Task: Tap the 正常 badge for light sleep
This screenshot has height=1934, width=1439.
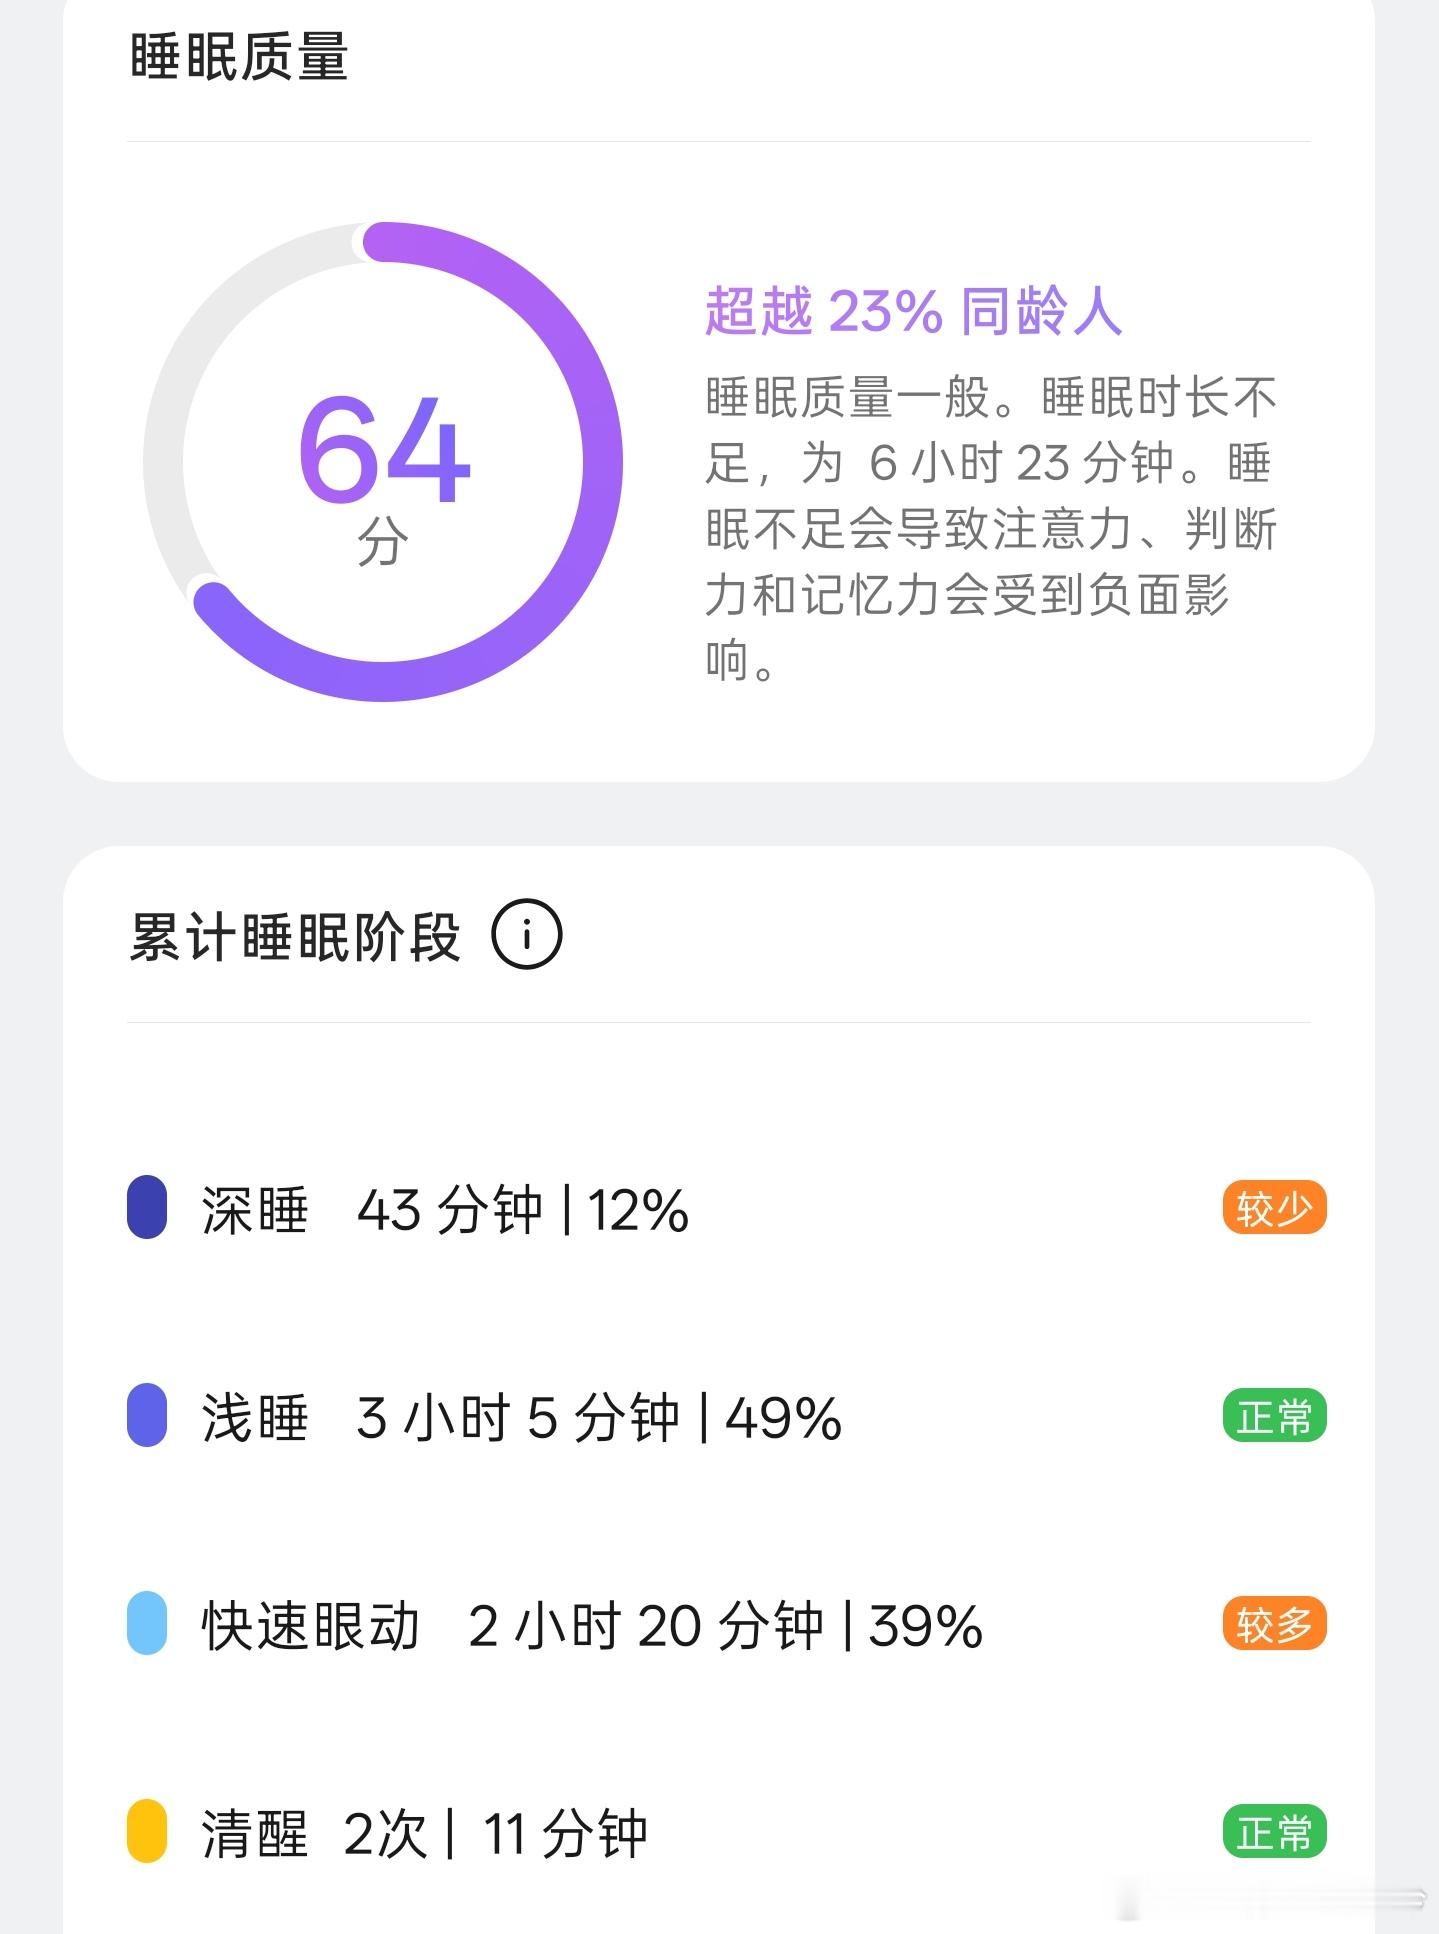Action: 1274,1416
